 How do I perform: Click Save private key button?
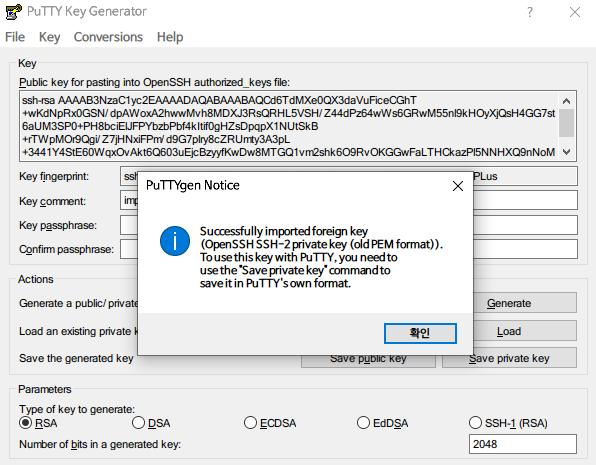point(509,359)
